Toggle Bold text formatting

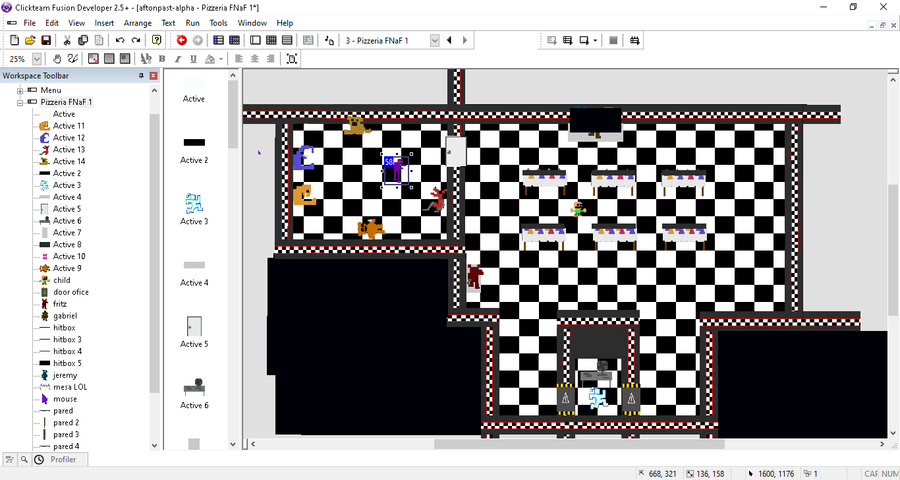pyautogui.click(x=162, y=59)
